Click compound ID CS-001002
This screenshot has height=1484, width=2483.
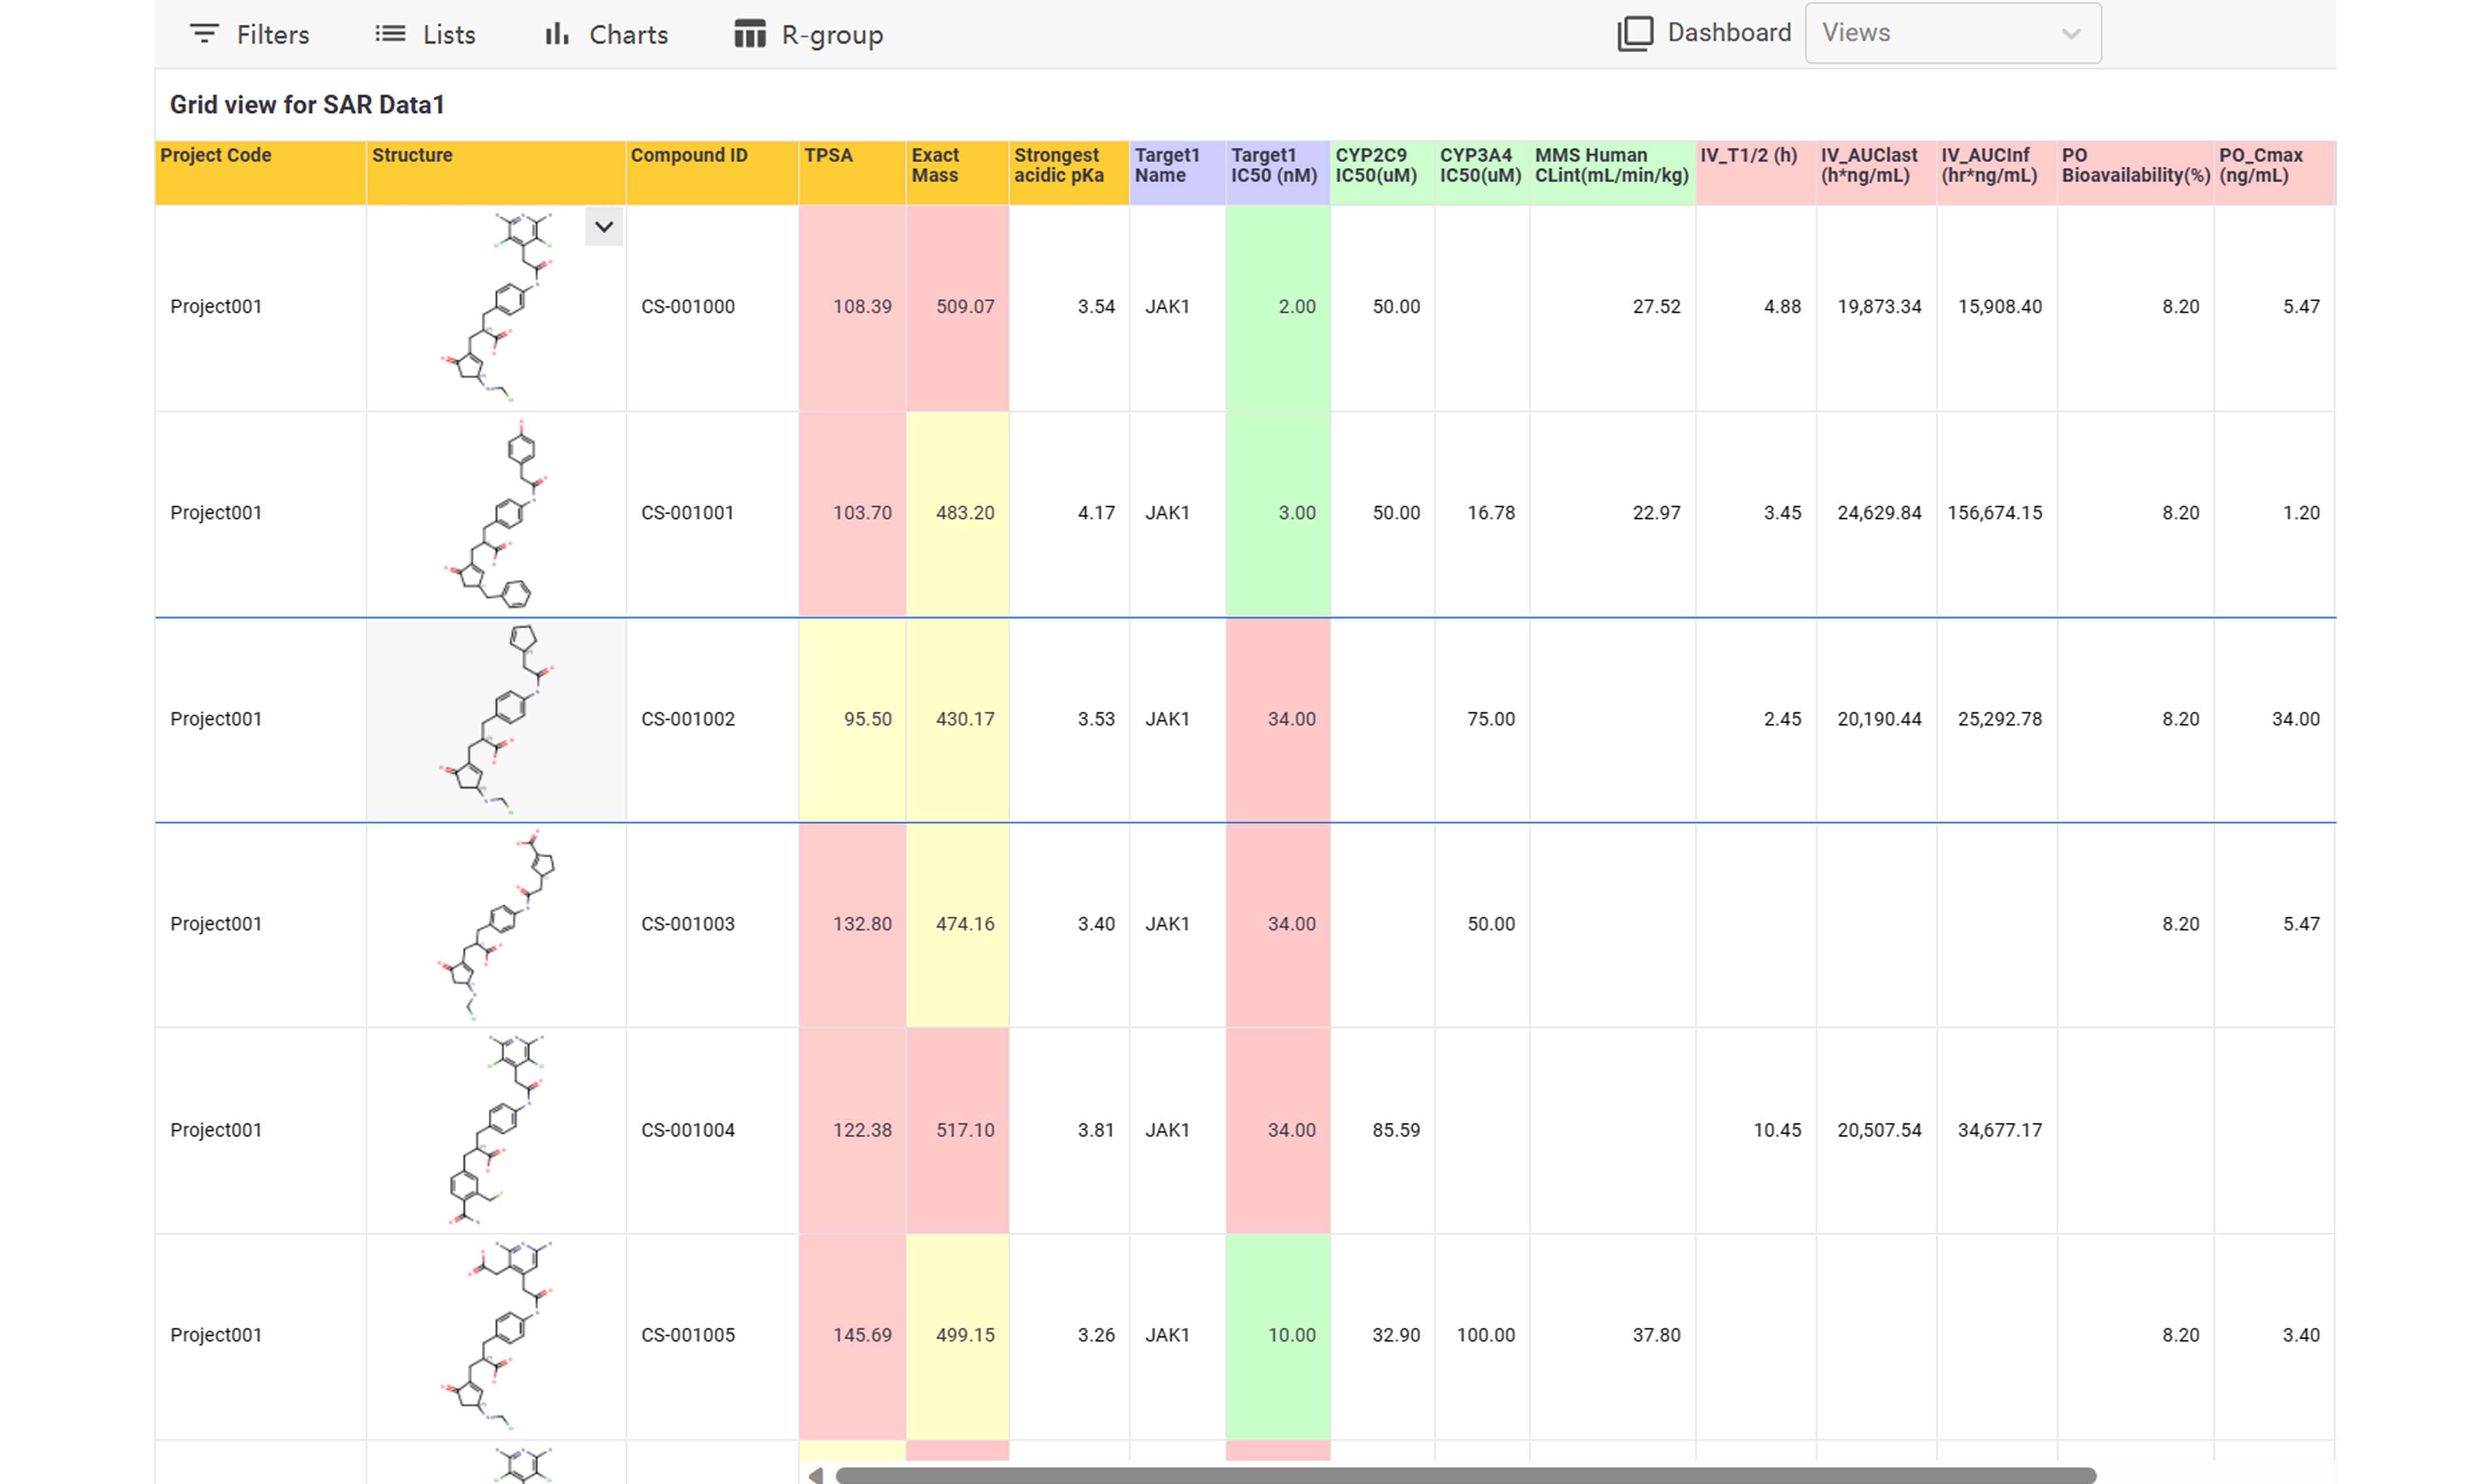click(688, 719)
